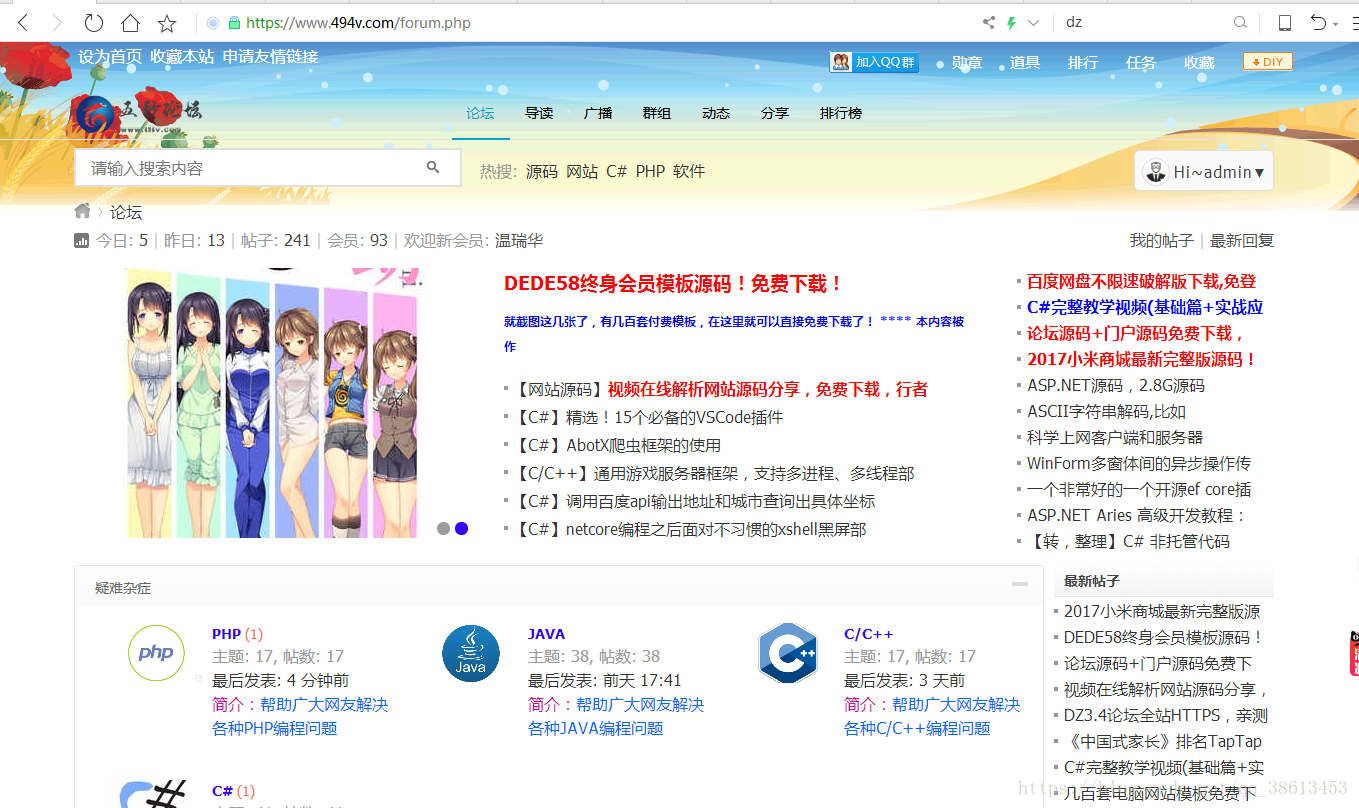Open PHP forum's last post 4 分钟前
1359x808 pixels.
(x=318, y=680)
